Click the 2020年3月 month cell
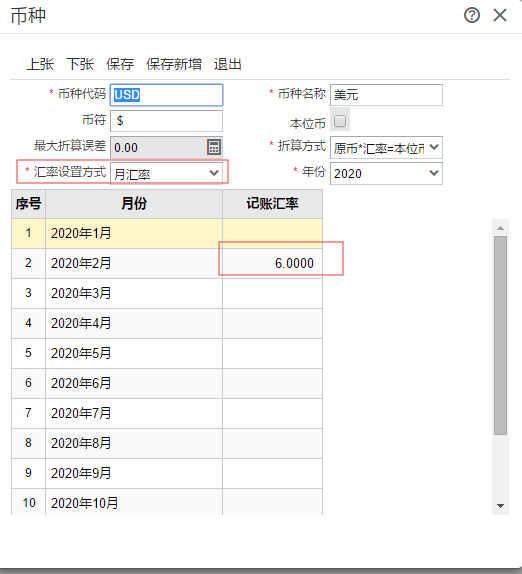Viewport: 522px width, 574px height. point(134,294)
